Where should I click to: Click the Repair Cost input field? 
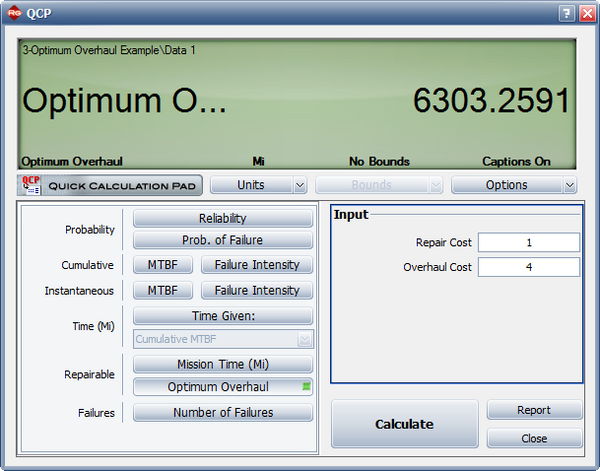(x=529, y=243)
